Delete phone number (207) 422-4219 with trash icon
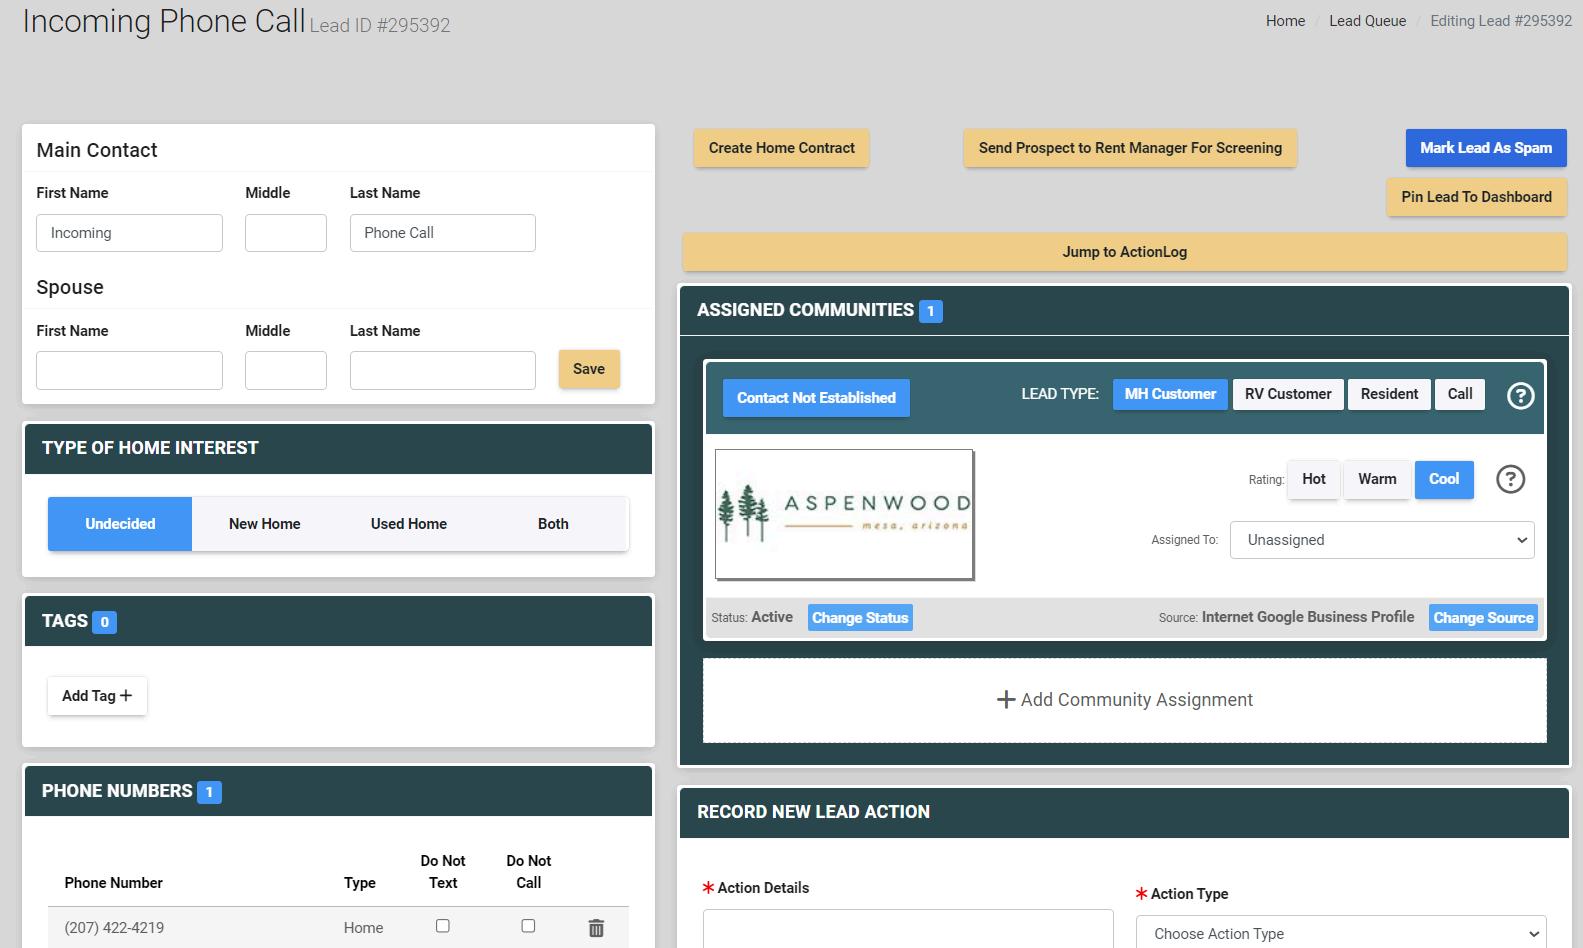 pyautogui.click(x=596, y=928)
